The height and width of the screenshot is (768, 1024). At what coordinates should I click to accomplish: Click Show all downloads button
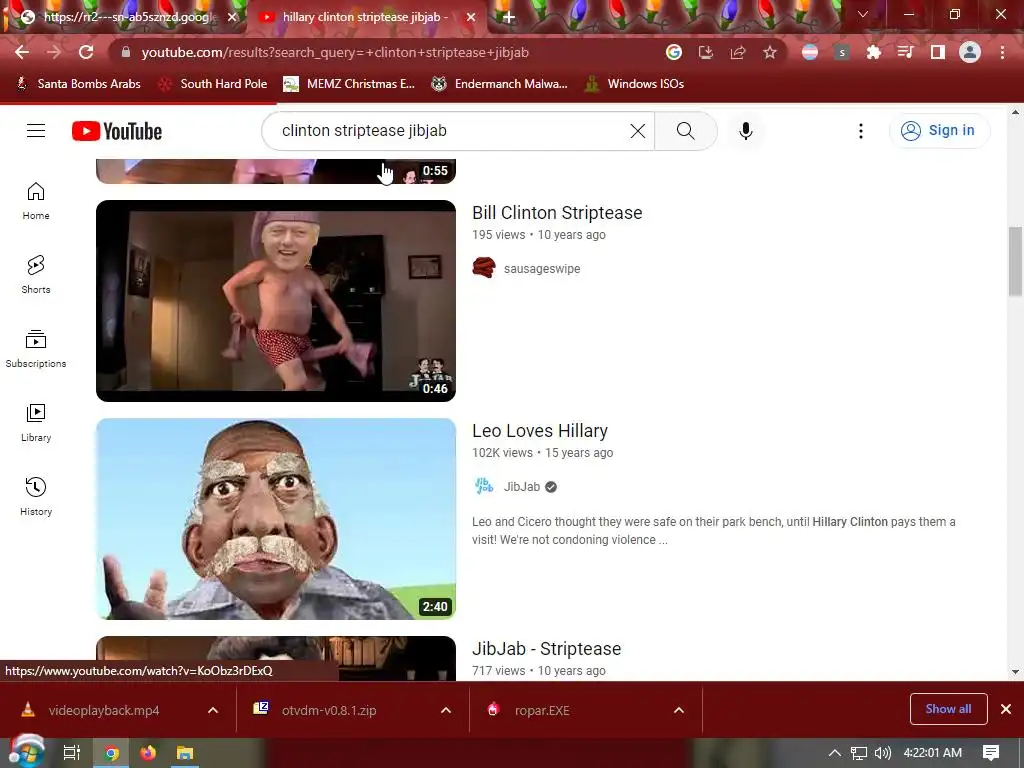point(948,709)
